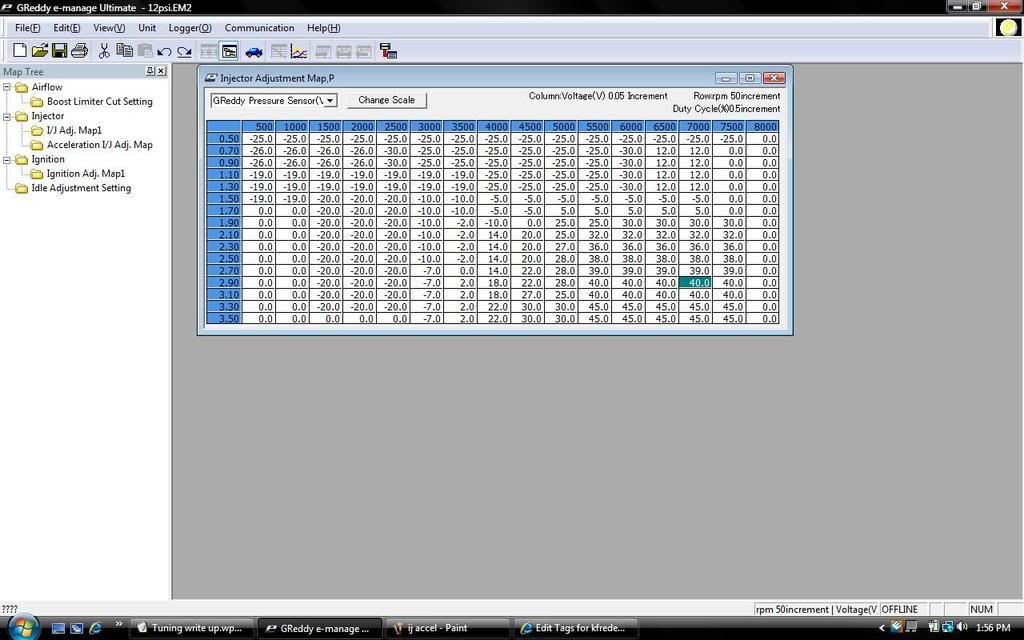Minimize the Injector Adjustment Map window
This screenshot has height=640, width=1024.
[726, 78]
